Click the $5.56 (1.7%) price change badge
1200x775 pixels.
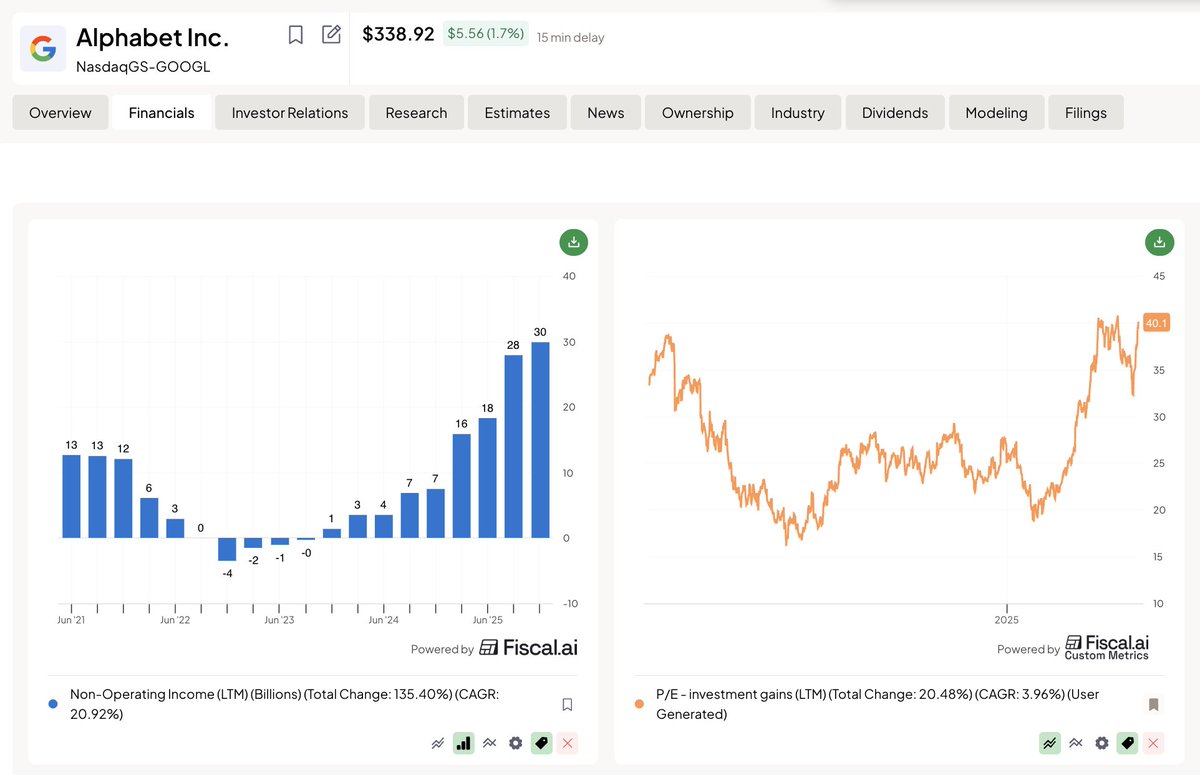pos(485,34)
